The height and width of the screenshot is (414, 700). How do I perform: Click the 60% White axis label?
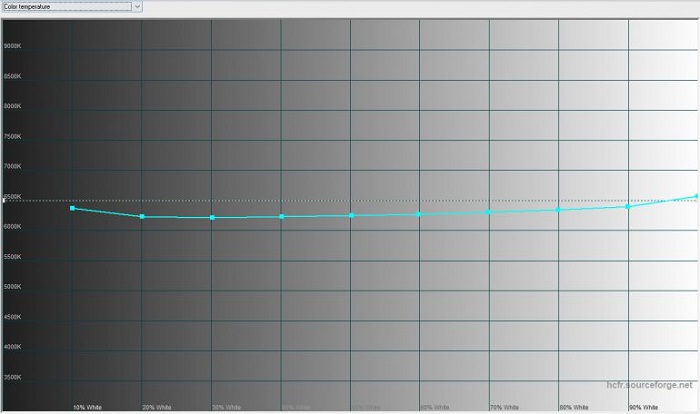click(x=435, y=407)
